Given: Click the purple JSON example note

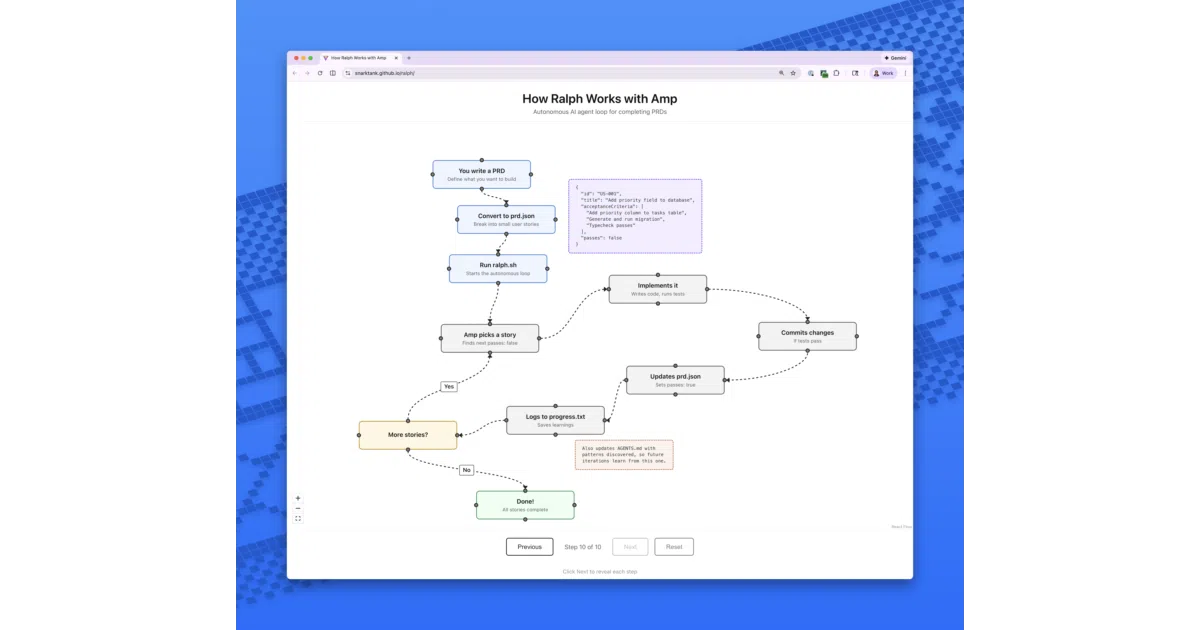Looking at the screenshot, I should tap(635, 216).
